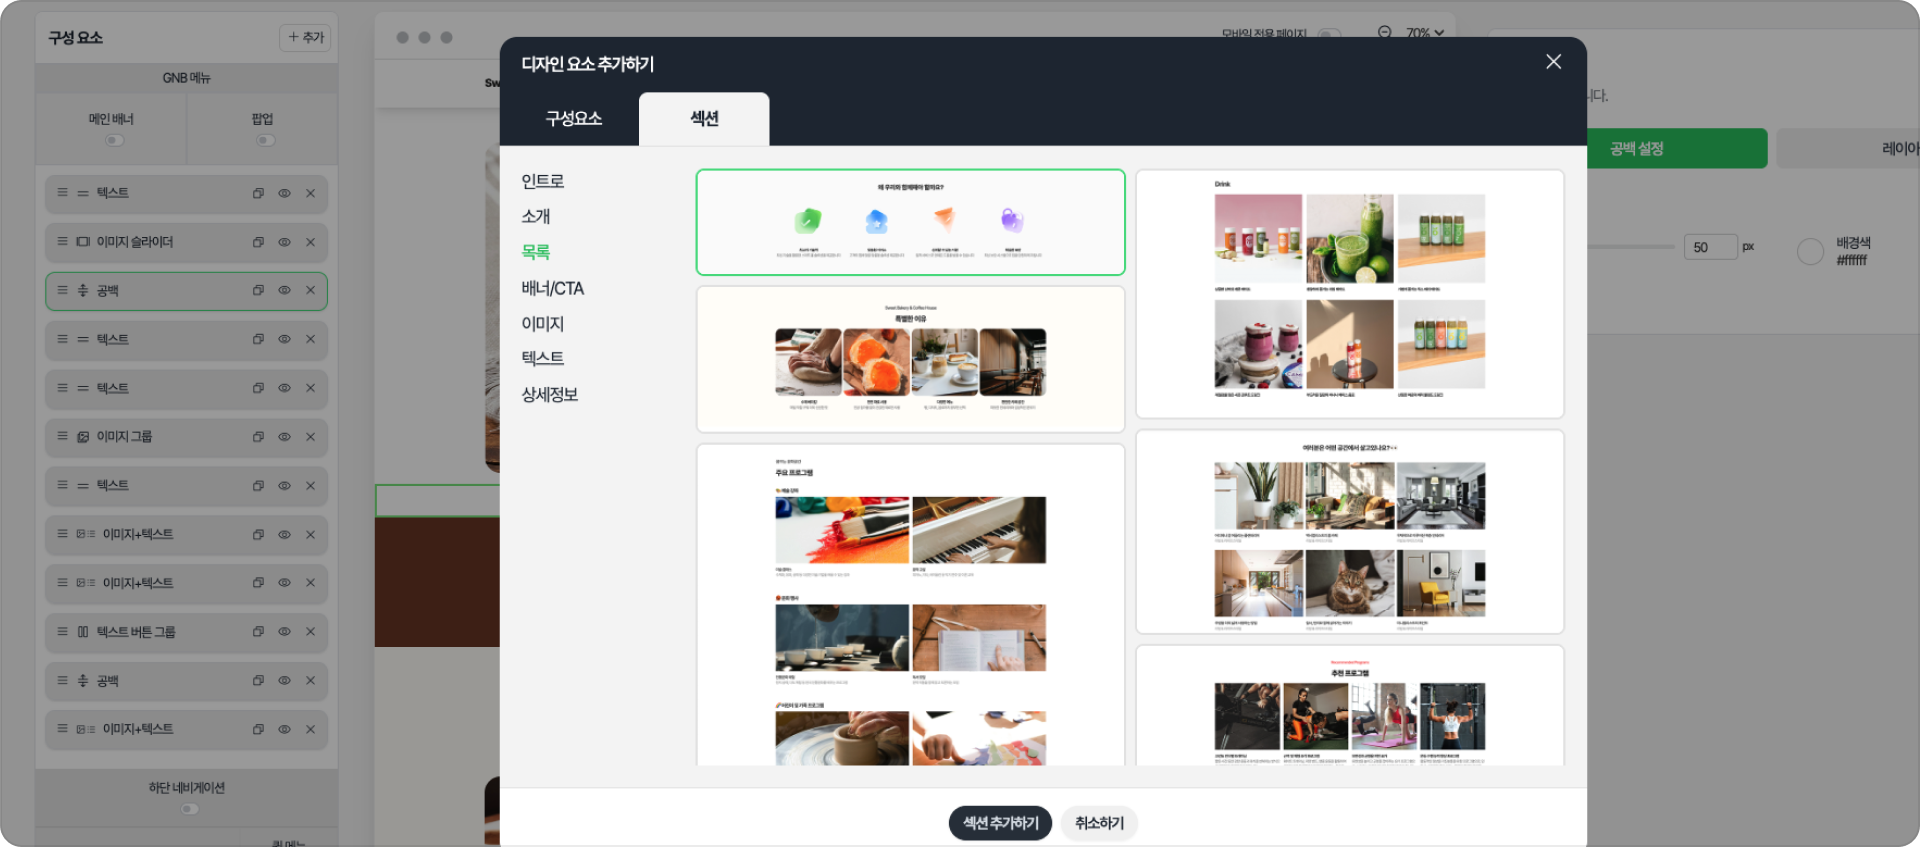Toggle the eye on the non-highlighted 공백 row
The height and width of the screenshot is (847, 1920).
285,681
